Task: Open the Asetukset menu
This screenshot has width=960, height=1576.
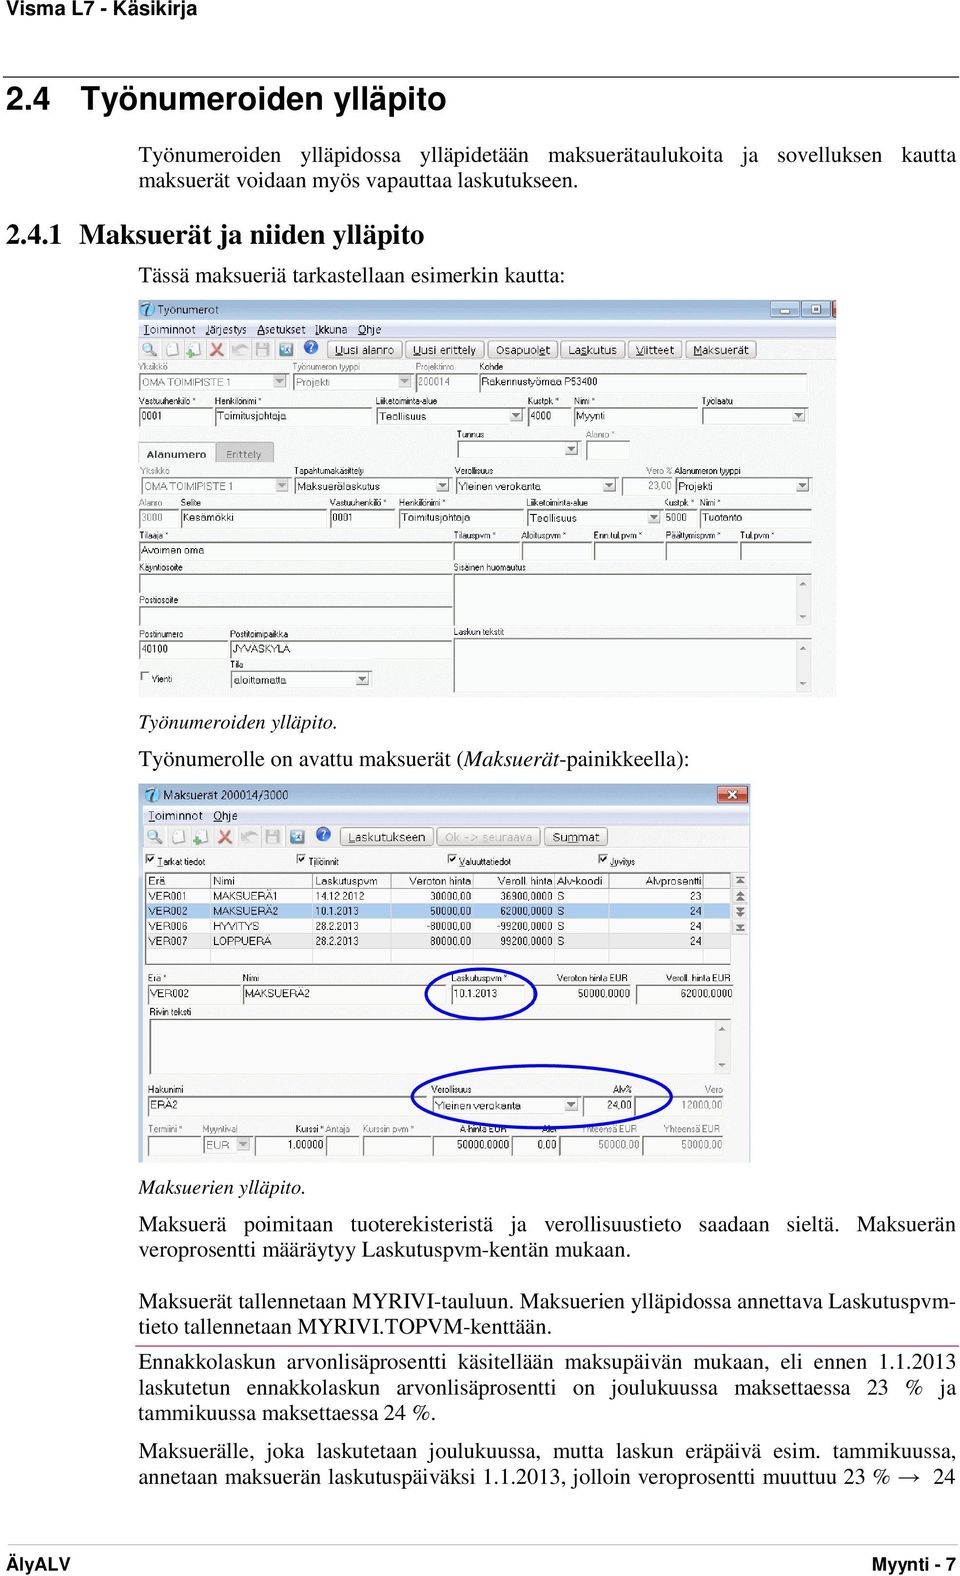Action: tap(281, 329)
